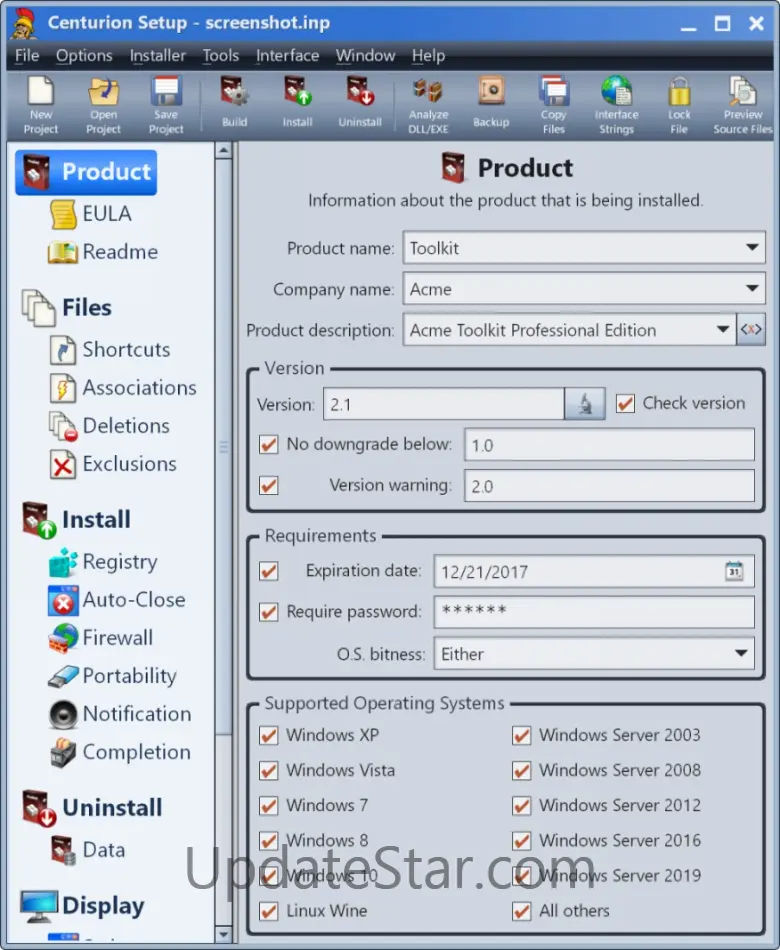Click the Version warning value field
The height and width of the screenshot is (950, 780).
[x=609, y=486]
